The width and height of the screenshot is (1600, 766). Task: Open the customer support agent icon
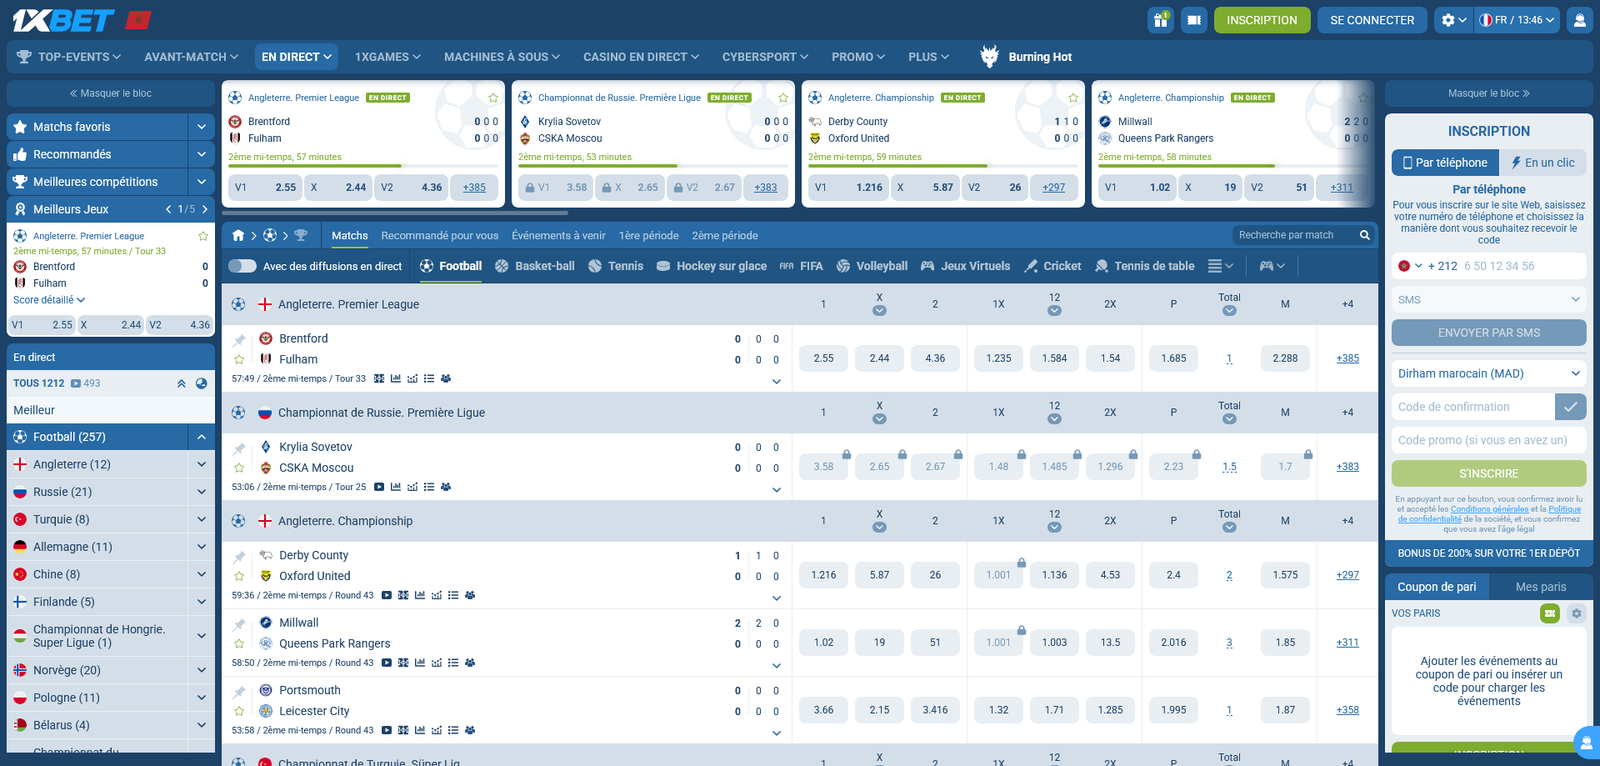point(1580,20)
